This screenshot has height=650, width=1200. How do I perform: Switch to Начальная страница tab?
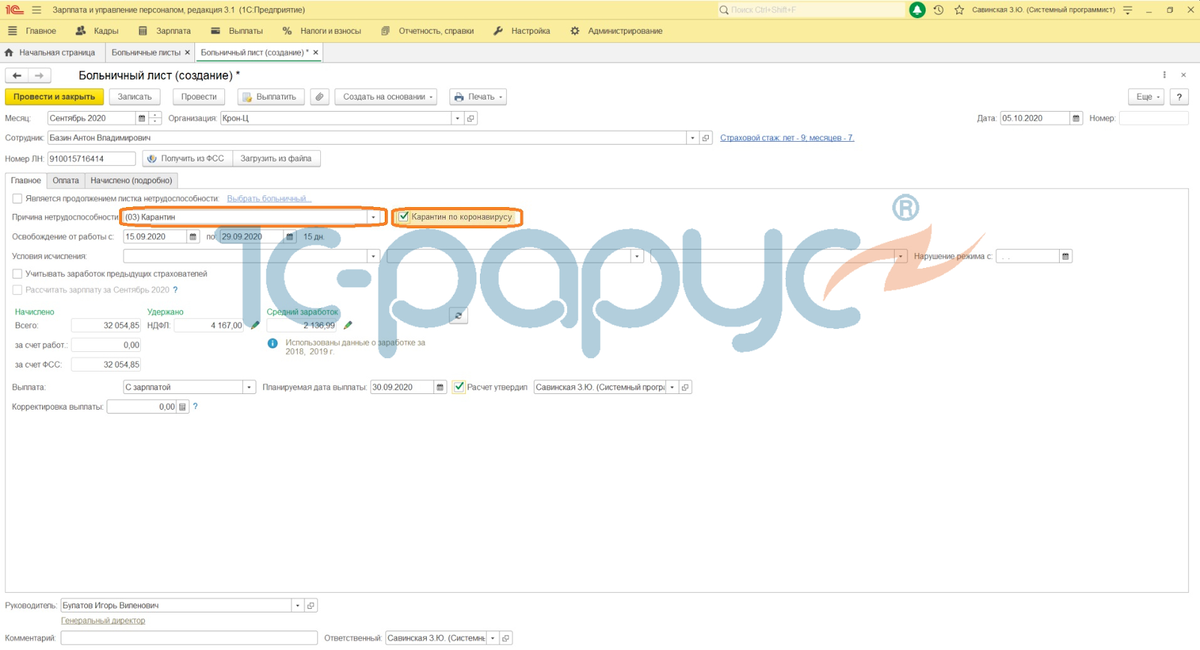[50, 52]
